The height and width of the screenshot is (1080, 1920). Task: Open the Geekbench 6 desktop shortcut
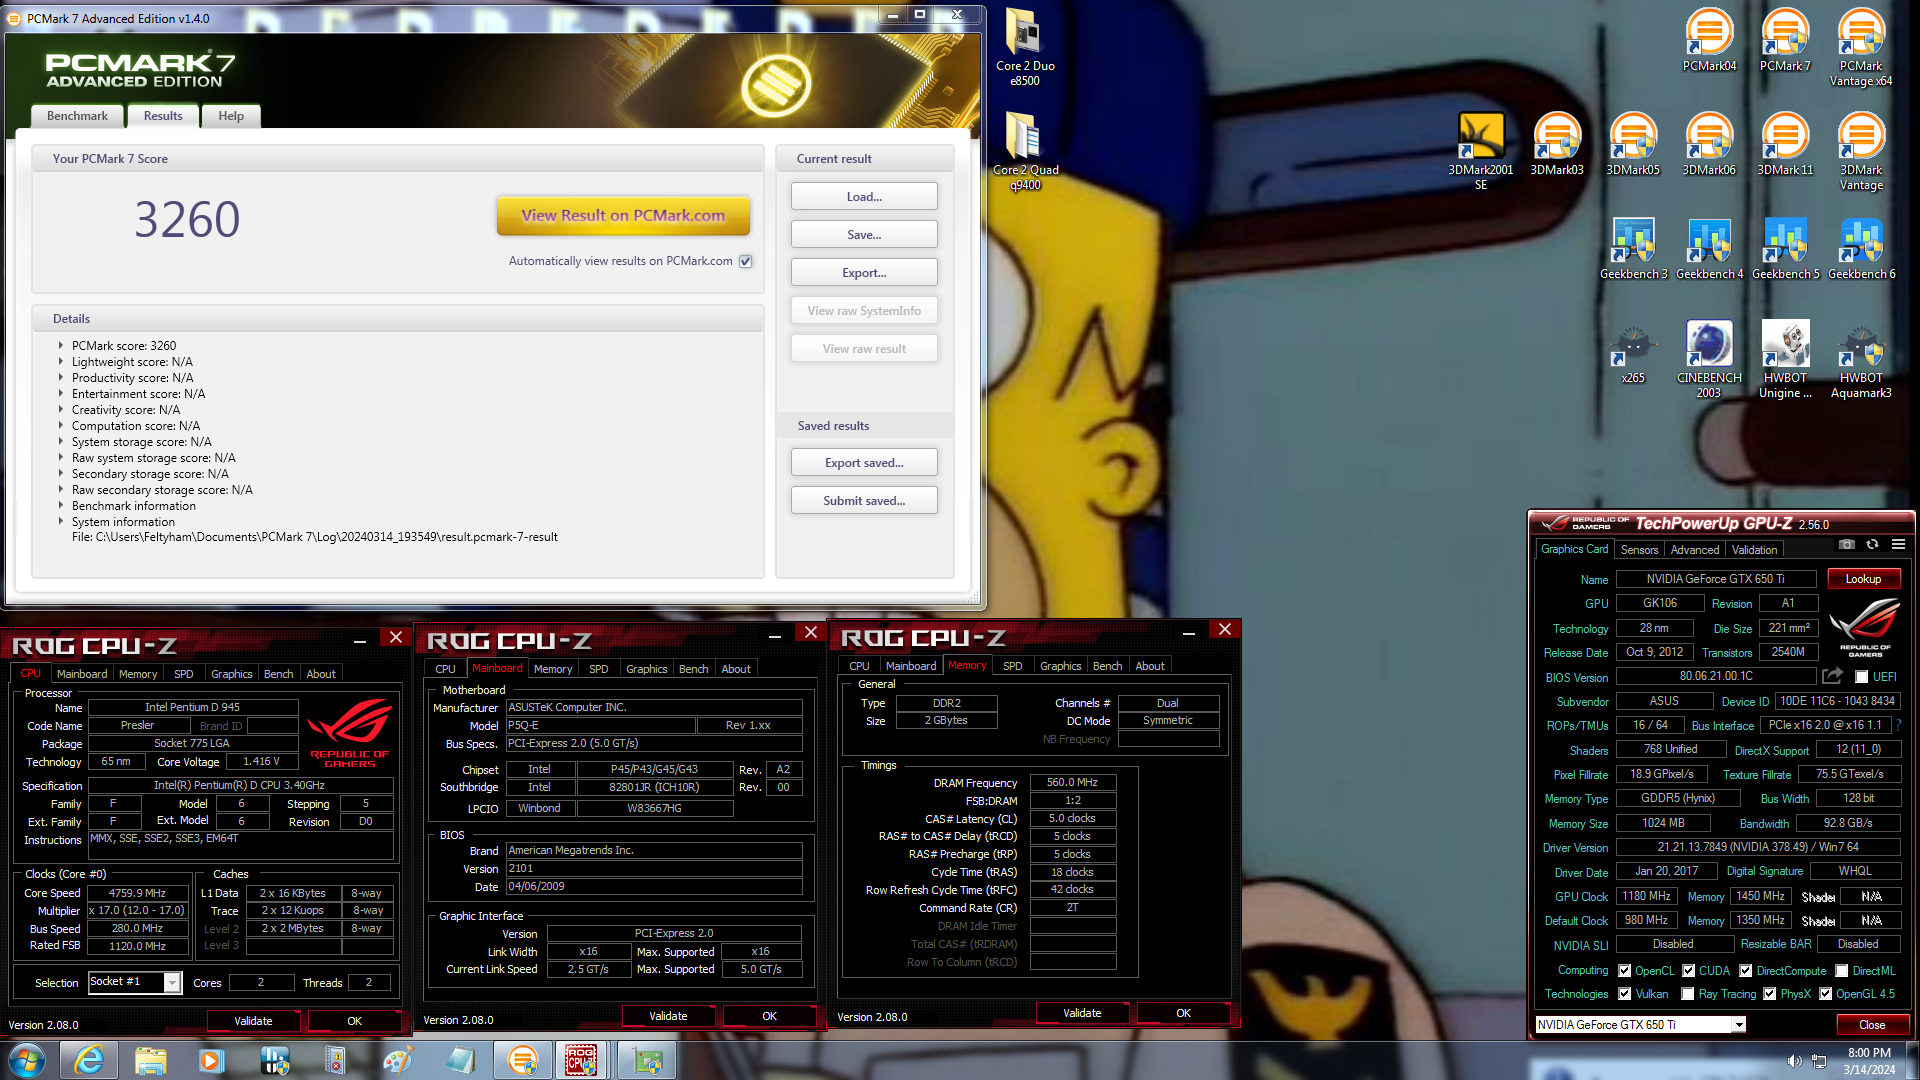1861,248
